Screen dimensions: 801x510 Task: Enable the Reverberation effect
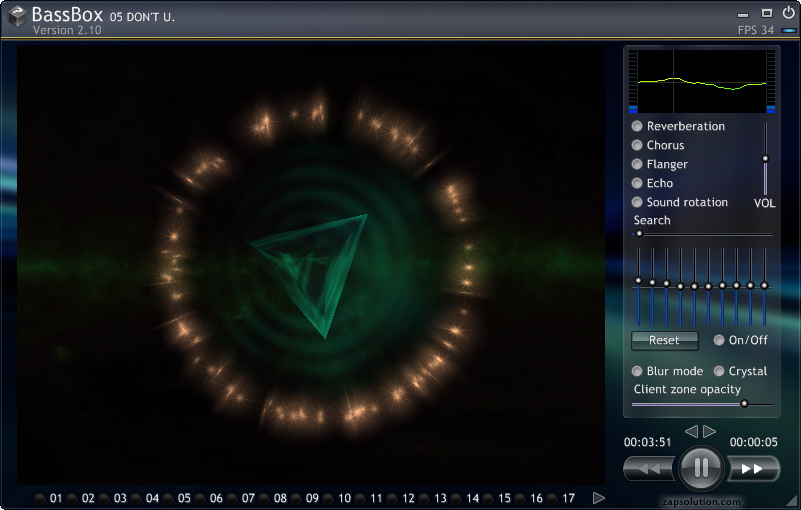[x=637, y=126]
